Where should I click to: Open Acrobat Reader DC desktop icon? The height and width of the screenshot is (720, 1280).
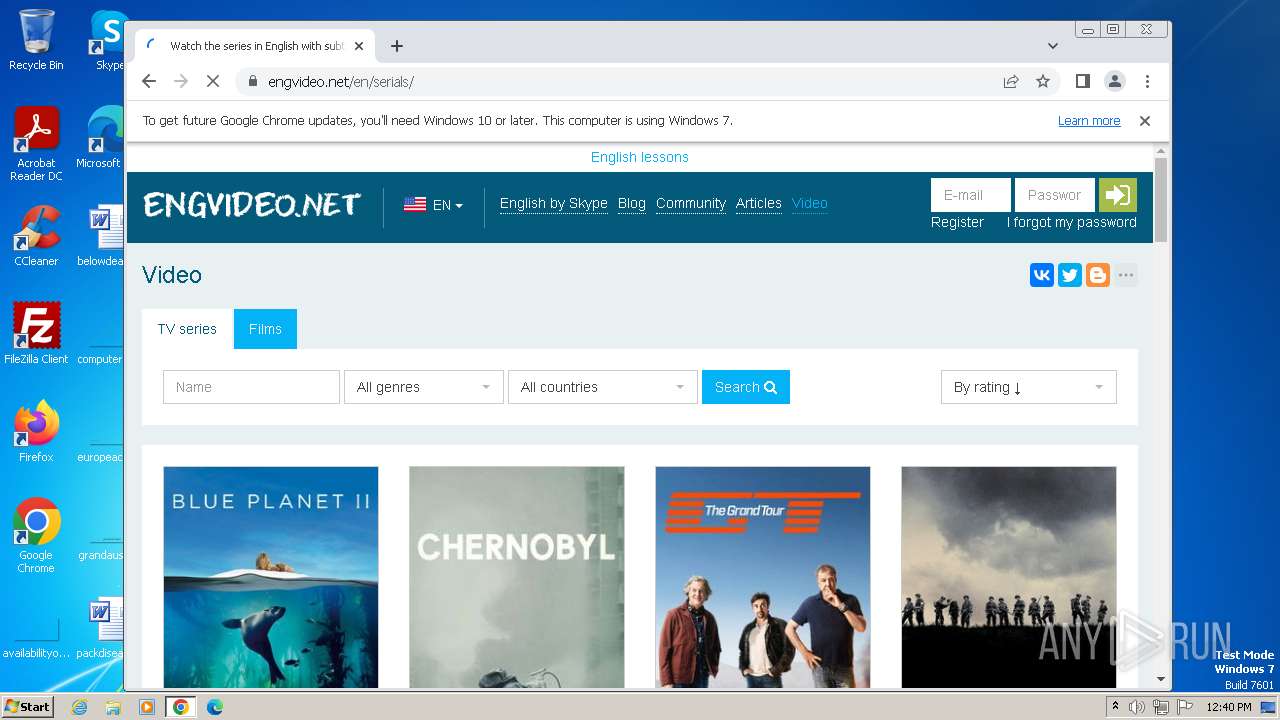[x=36, y=144]
